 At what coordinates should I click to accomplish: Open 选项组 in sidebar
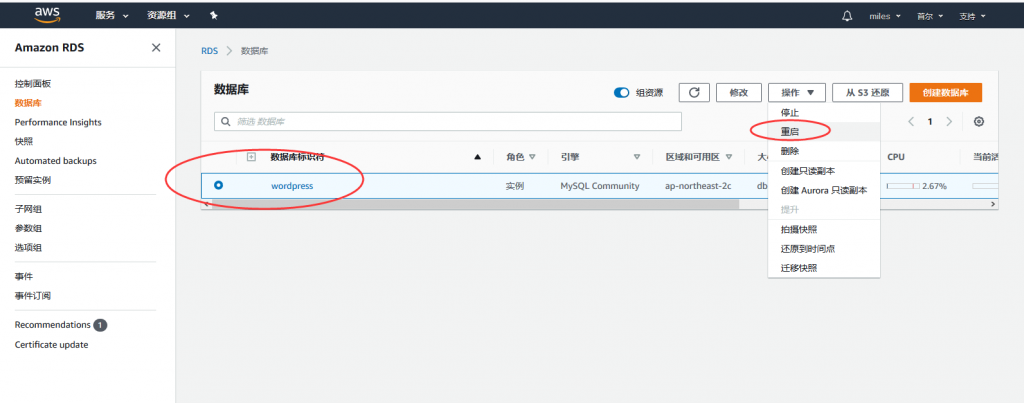coord(28,248)
